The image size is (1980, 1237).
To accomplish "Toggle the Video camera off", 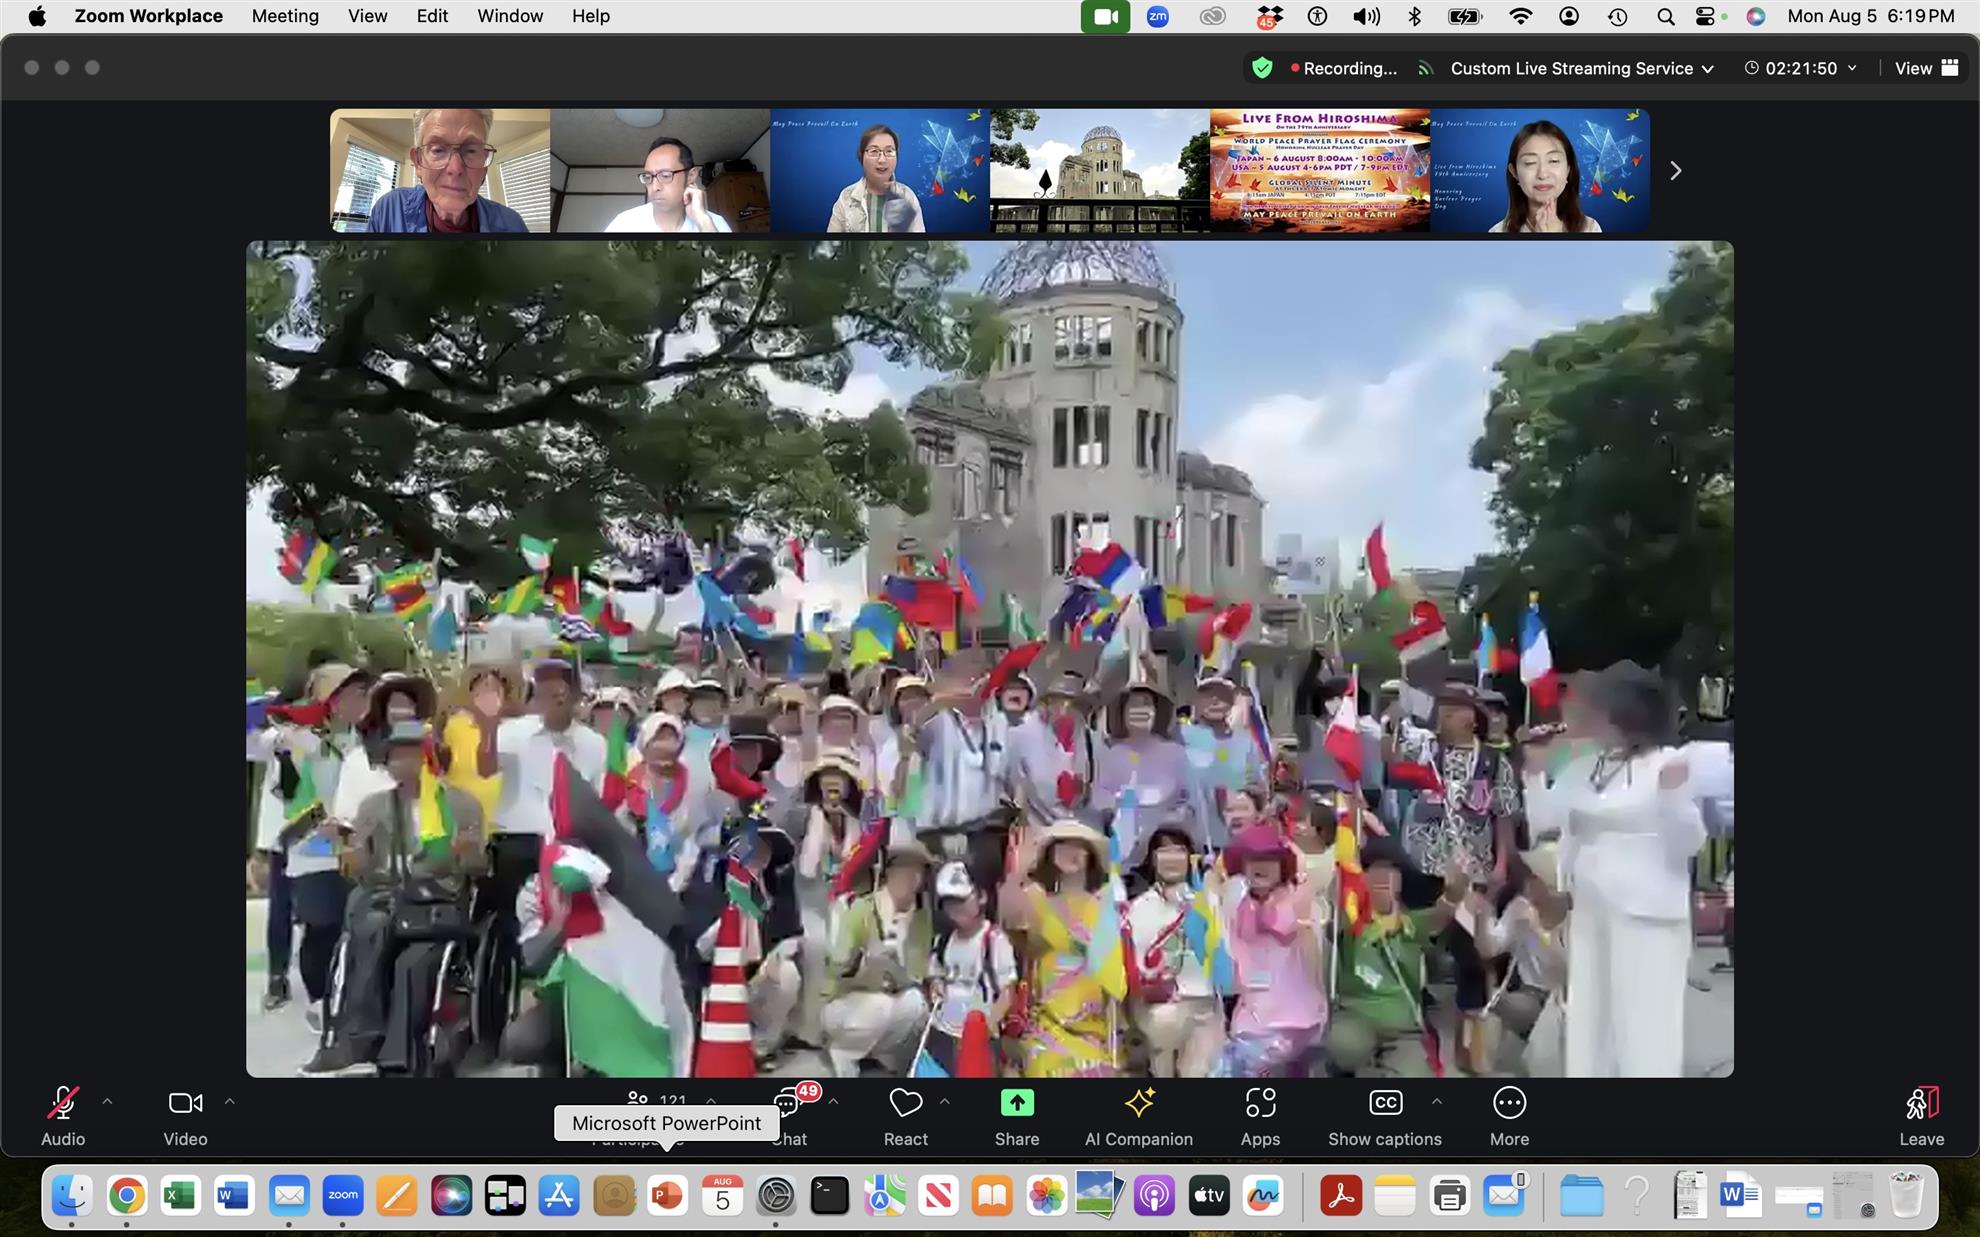I will [185, 1103].
